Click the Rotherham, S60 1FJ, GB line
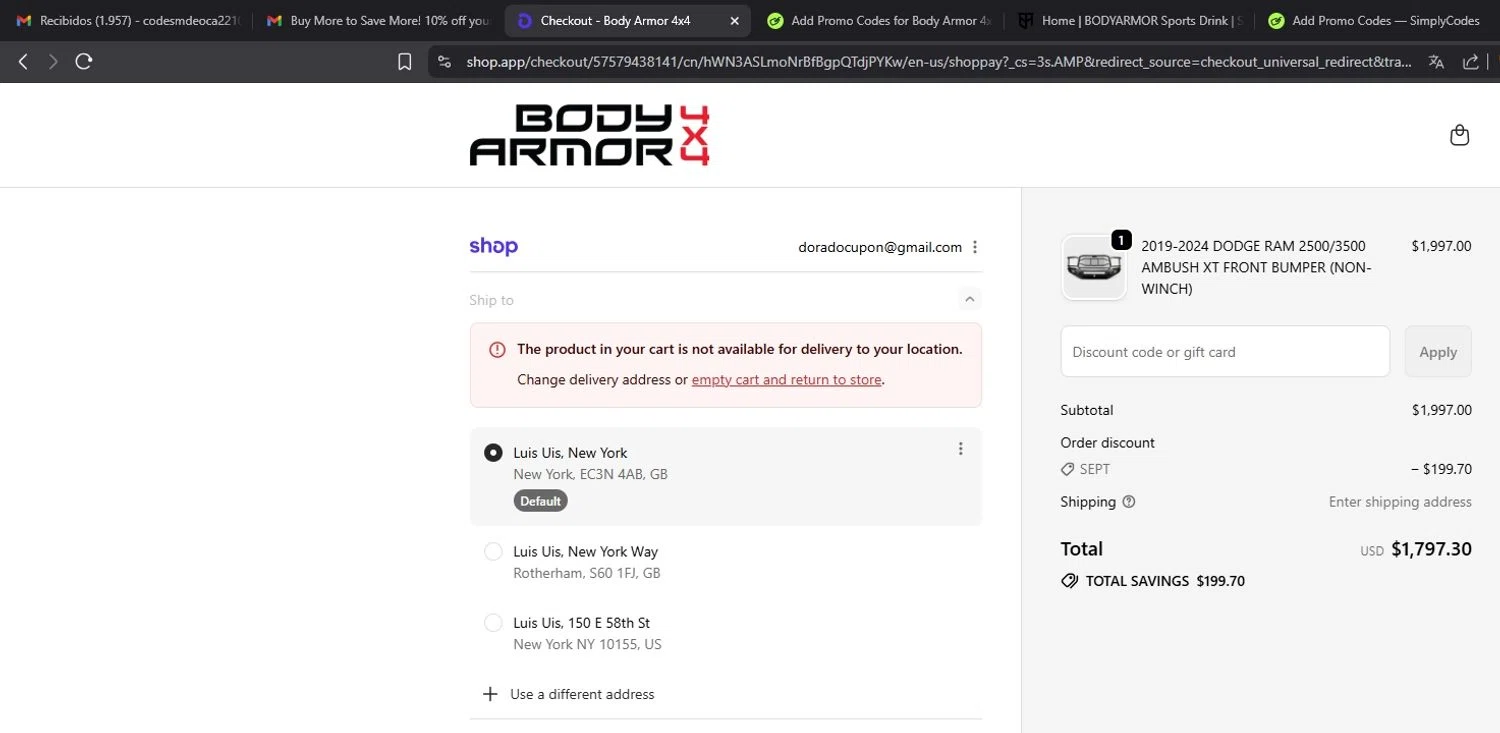1500x733 pixels. pyautogui.click(x=587, y=573)
